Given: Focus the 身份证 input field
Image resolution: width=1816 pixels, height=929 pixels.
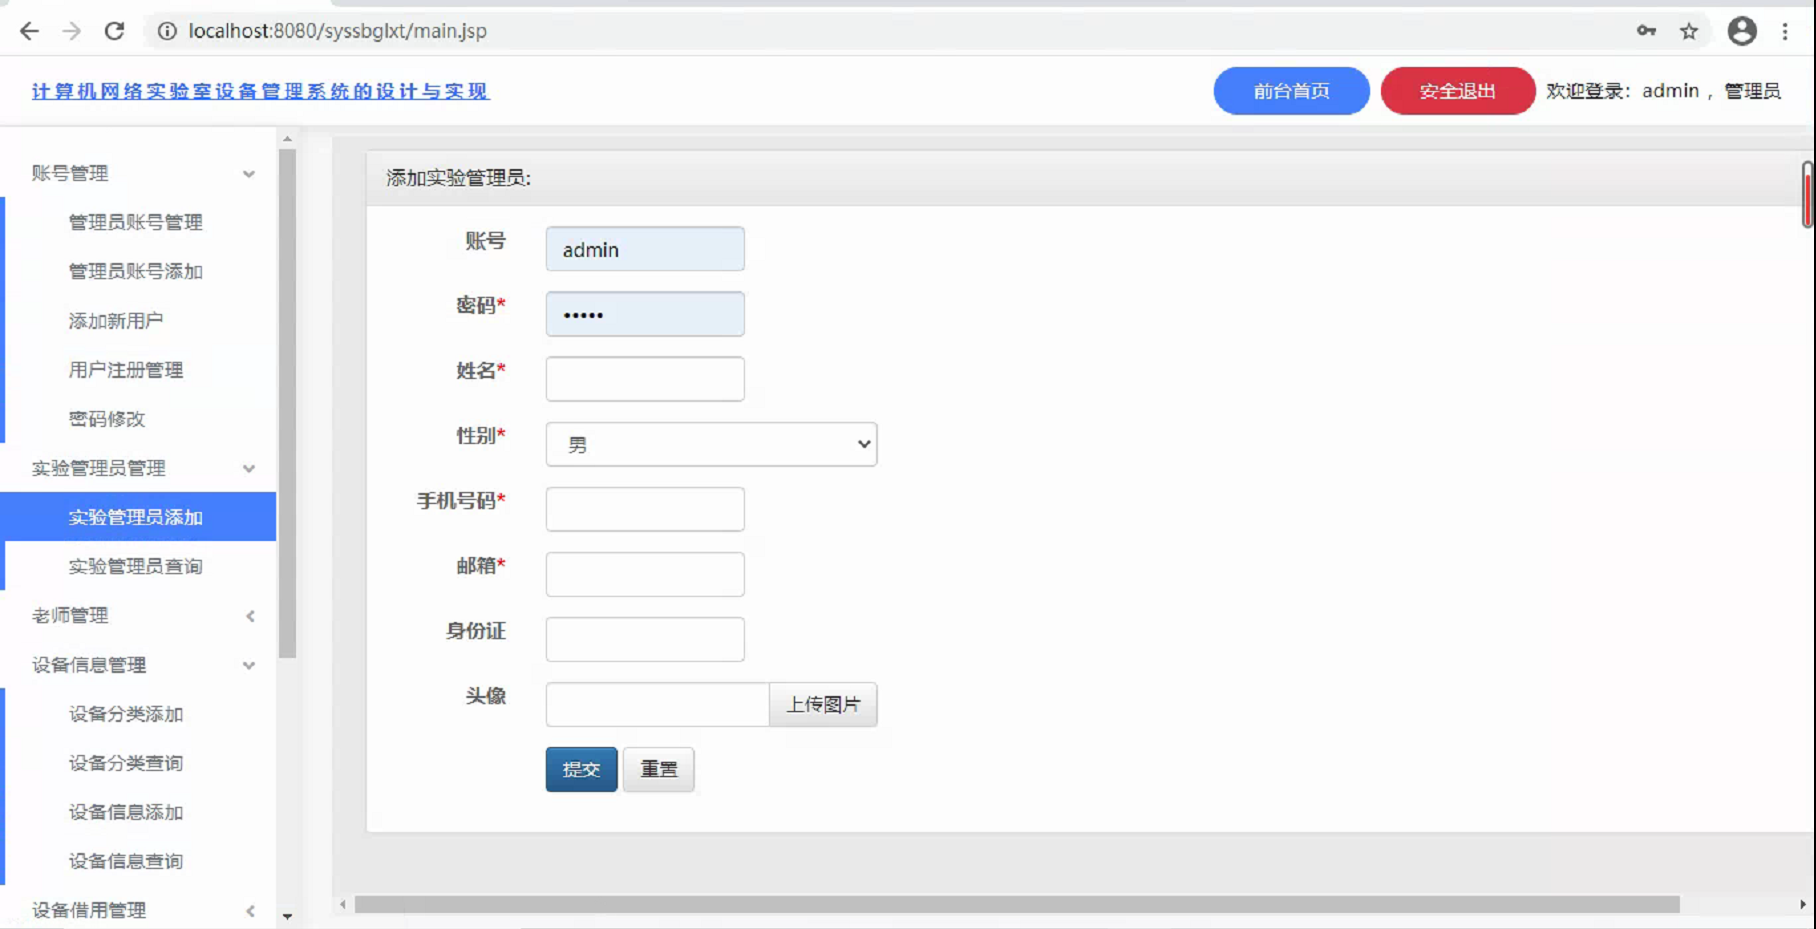Looking at the screenshot, I should [645, 639].
